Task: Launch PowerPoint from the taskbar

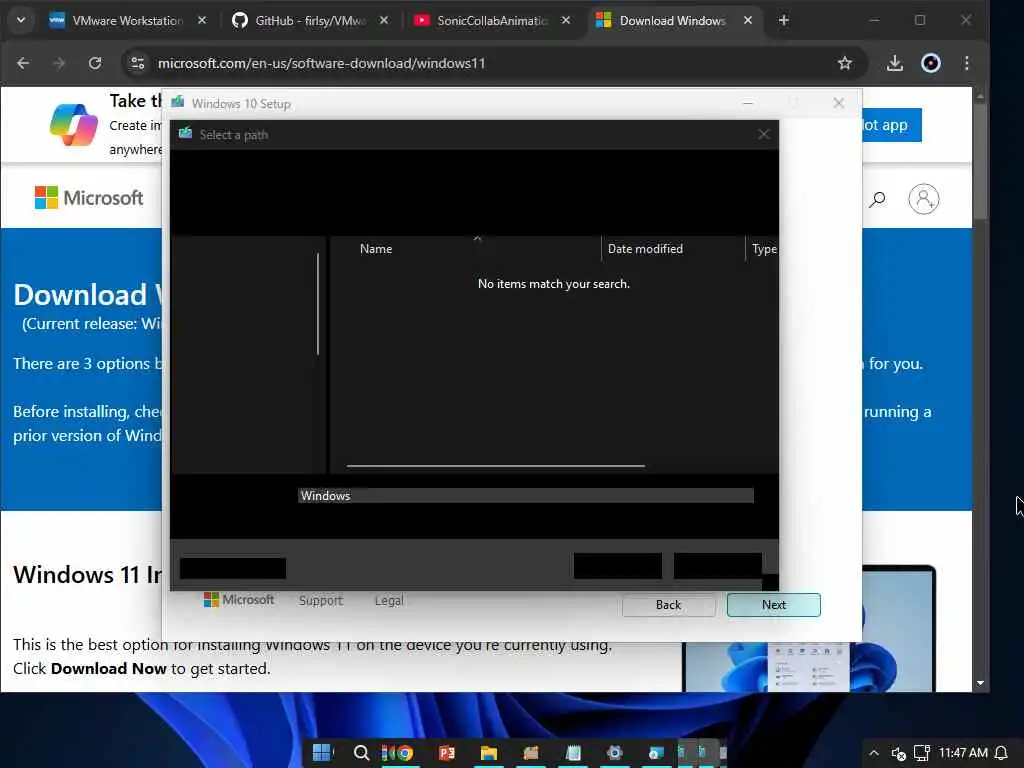Action: [447, 753]
